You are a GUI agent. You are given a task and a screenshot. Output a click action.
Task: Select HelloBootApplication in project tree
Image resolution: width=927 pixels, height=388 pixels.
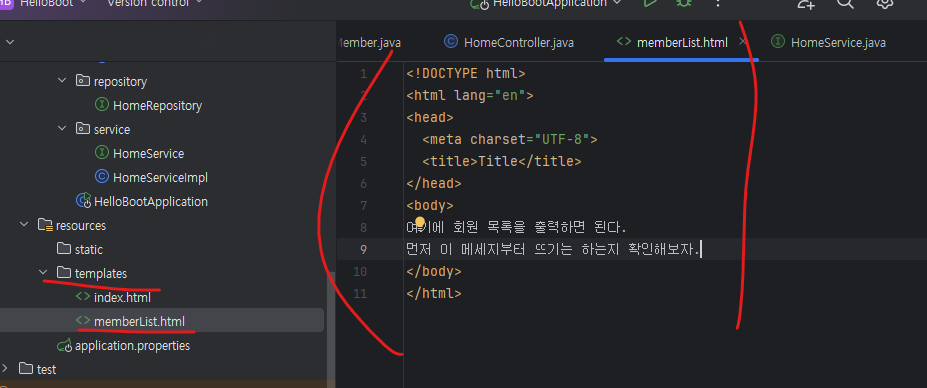tap(151, 201)
